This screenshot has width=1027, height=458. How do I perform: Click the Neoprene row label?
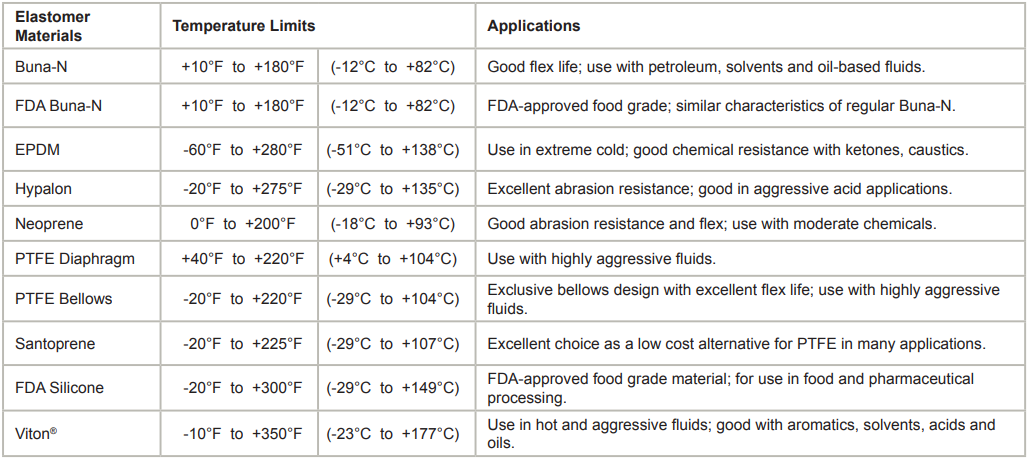pos(48,224)
